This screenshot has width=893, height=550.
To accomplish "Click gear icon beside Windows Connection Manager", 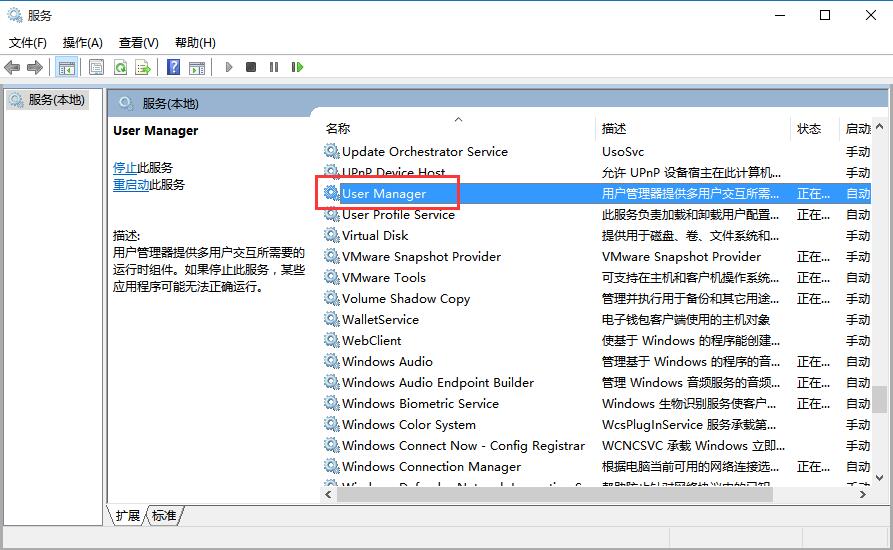I will [x=331, y=466].
